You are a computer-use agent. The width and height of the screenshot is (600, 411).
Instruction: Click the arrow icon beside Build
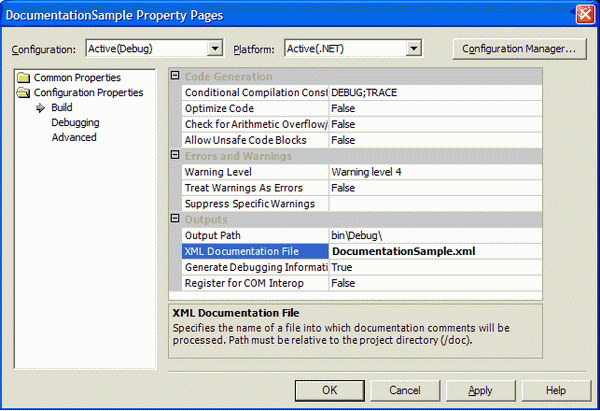point(42,108)
